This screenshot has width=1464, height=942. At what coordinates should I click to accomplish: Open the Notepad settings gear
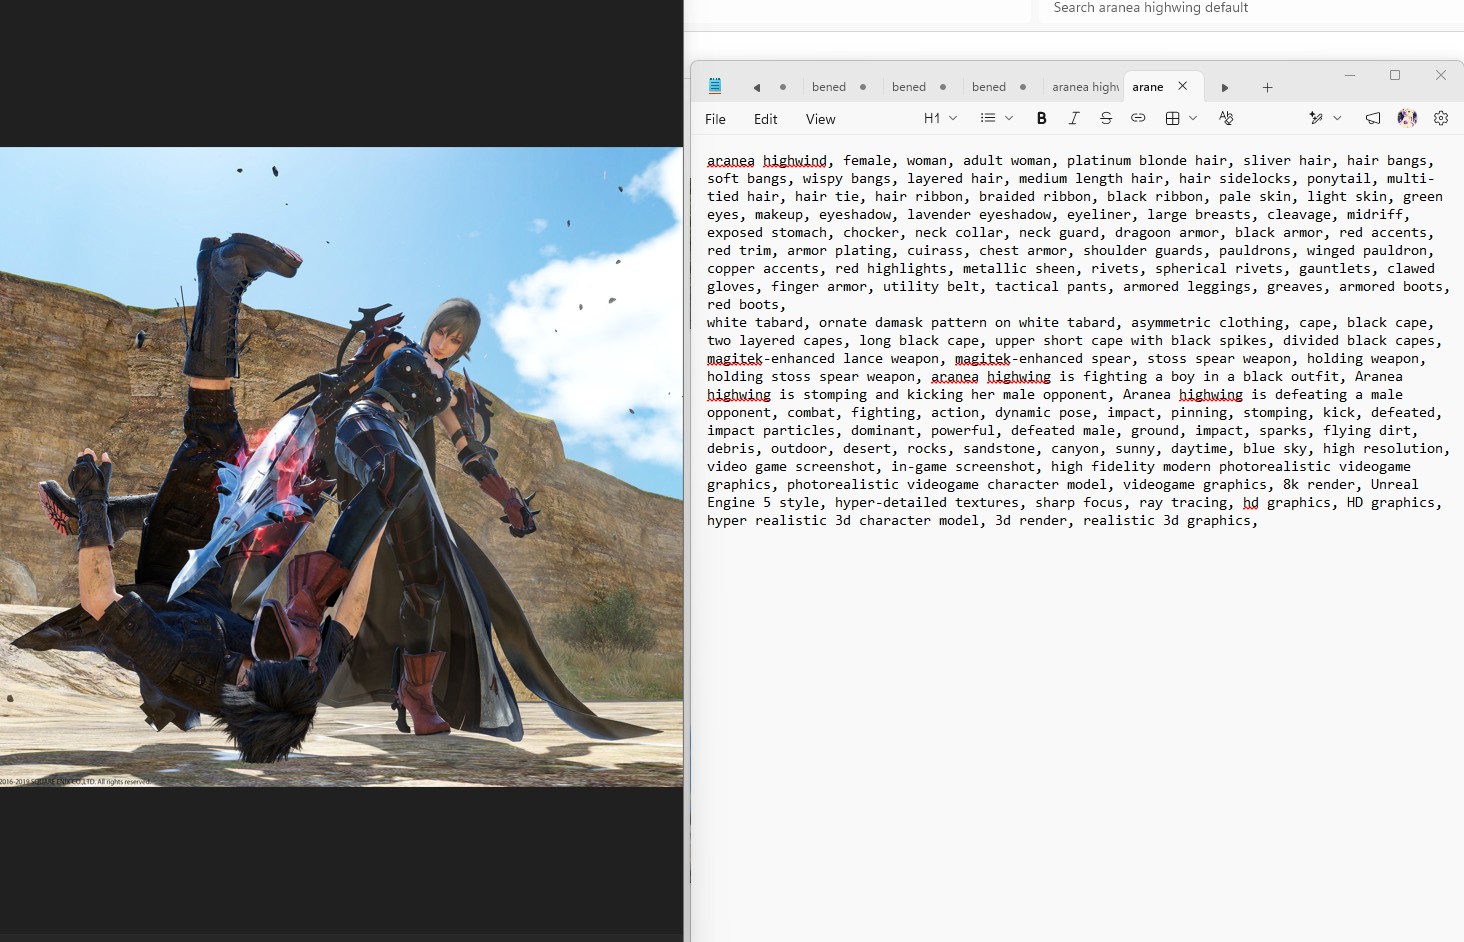(x=1441, y=118)
